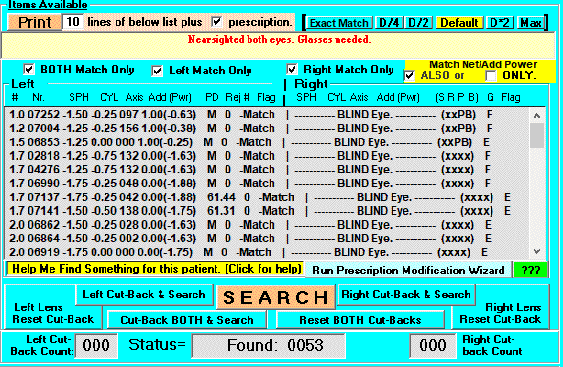Click Left Cut-Back & Search
The width and height of the screenshot is (563, 367).
coord(144,295)
